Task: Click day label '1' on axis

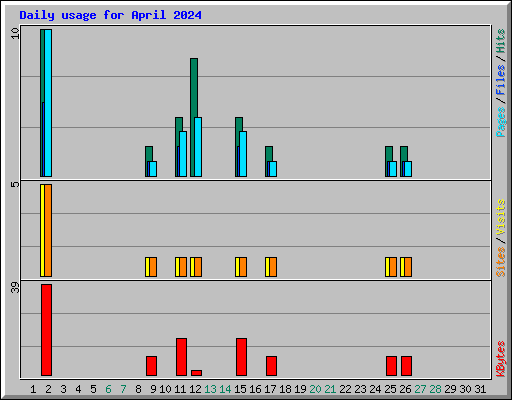Action: tap(33, 389)
